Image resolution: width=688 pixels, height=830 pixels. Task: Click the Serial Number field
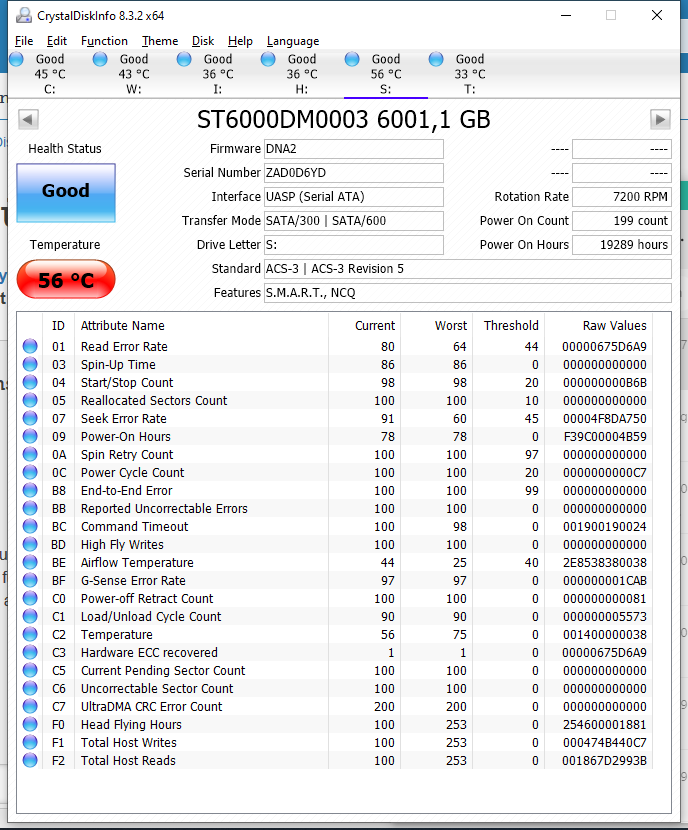[353, 173]
